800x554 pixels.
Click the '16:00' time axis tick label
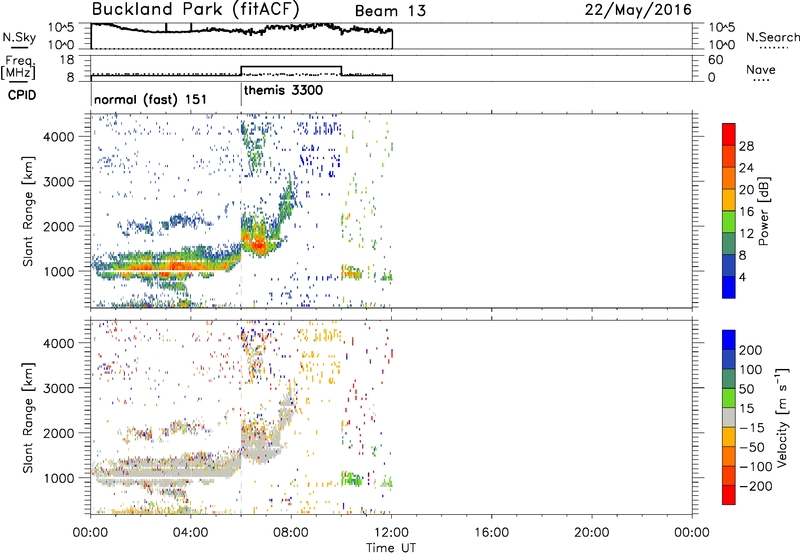coord(491,533)
